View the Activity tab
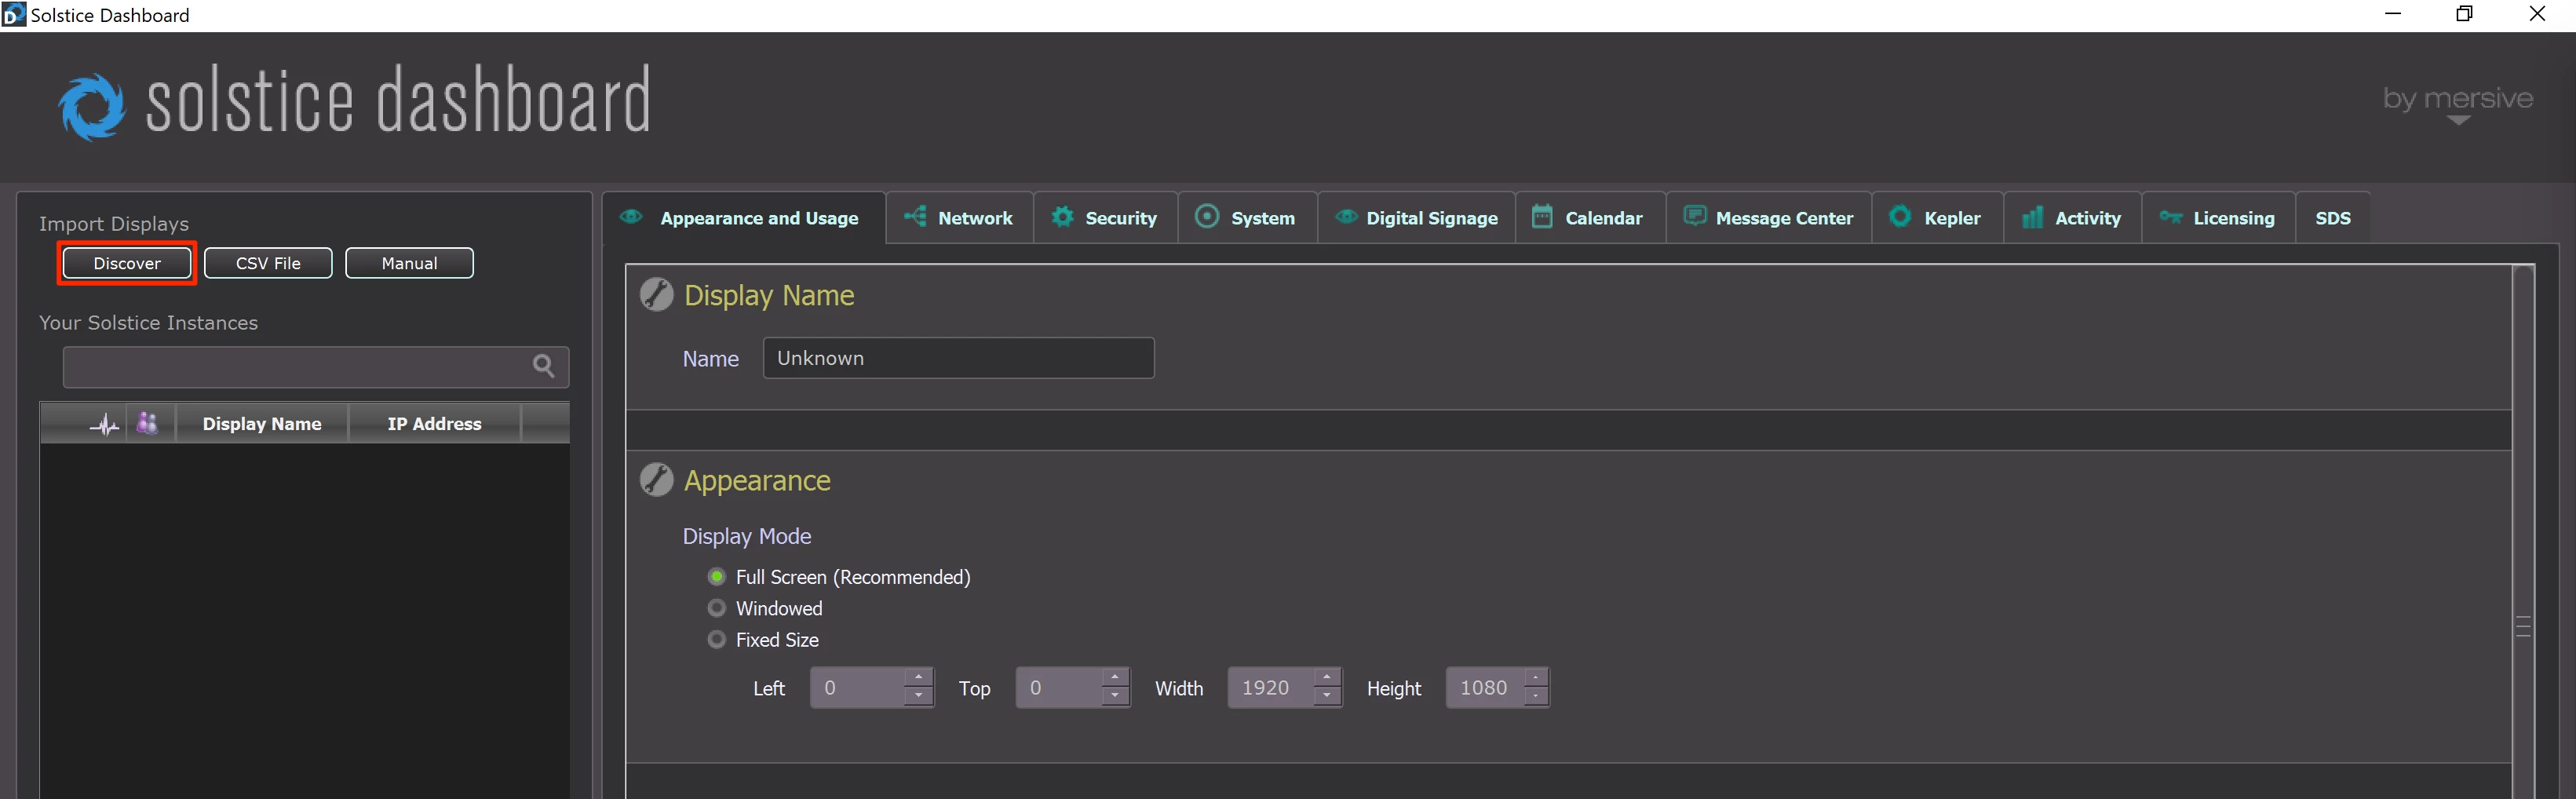2576x799 pixels. pyautogui.click(x=2072, y=218)
